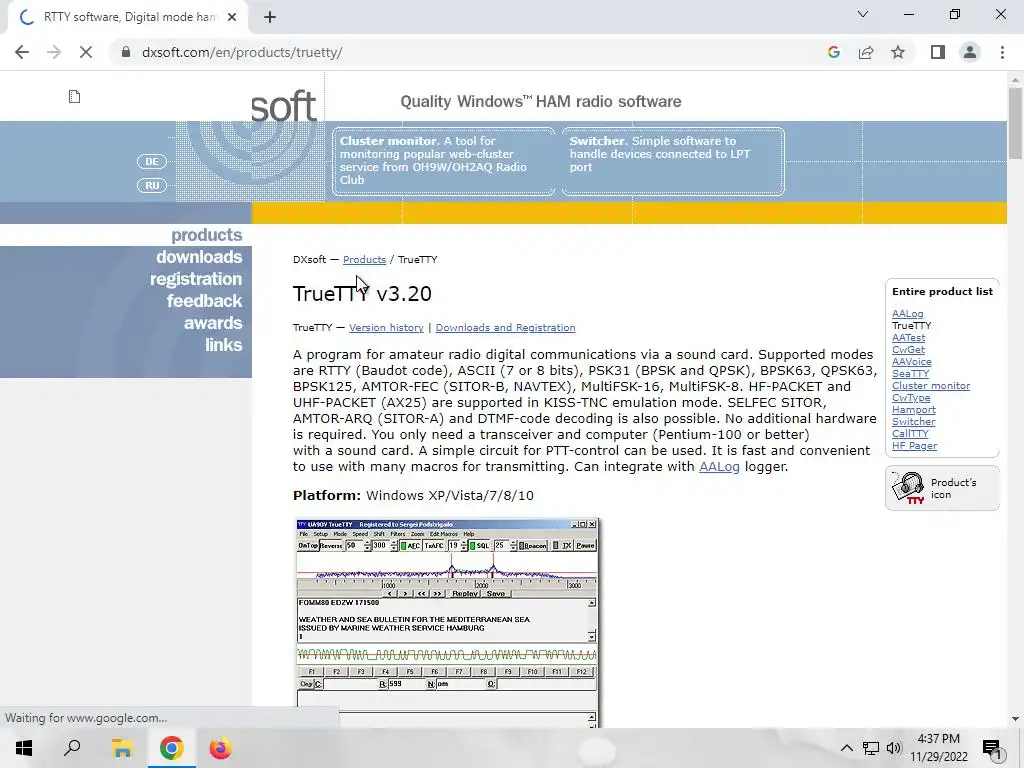
Task: Show hidden system tray icons
Action: (846, 748)
